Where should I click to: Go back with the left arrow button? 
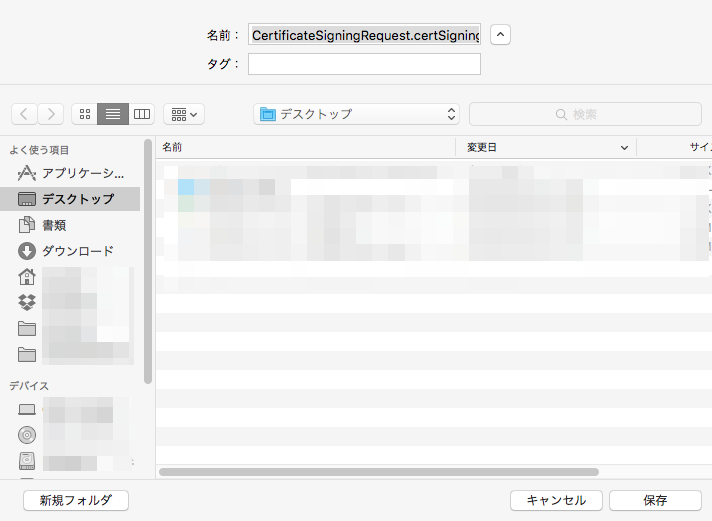pyautogui.click(x=24, y=114)
